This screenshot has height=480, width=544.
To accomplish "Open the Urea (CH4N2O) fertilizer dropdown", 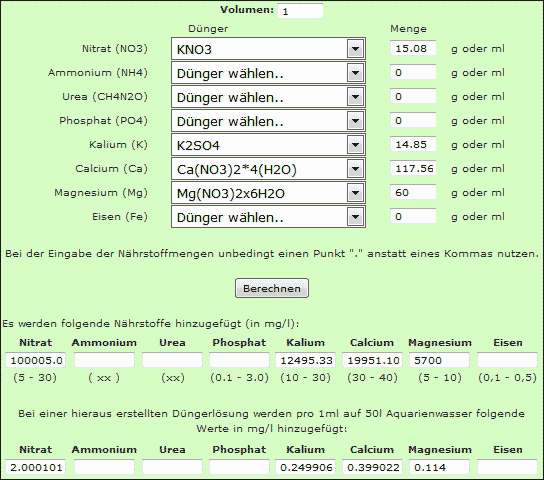I will tap(268, 97).
